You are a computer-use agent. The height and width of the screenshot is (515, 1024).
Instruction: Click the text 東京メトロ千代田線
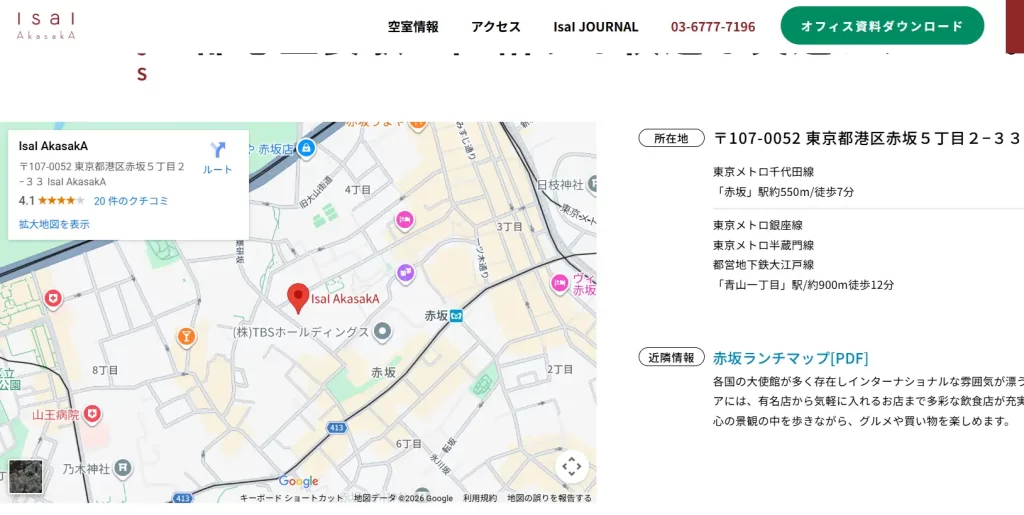[x=763, y=172]
